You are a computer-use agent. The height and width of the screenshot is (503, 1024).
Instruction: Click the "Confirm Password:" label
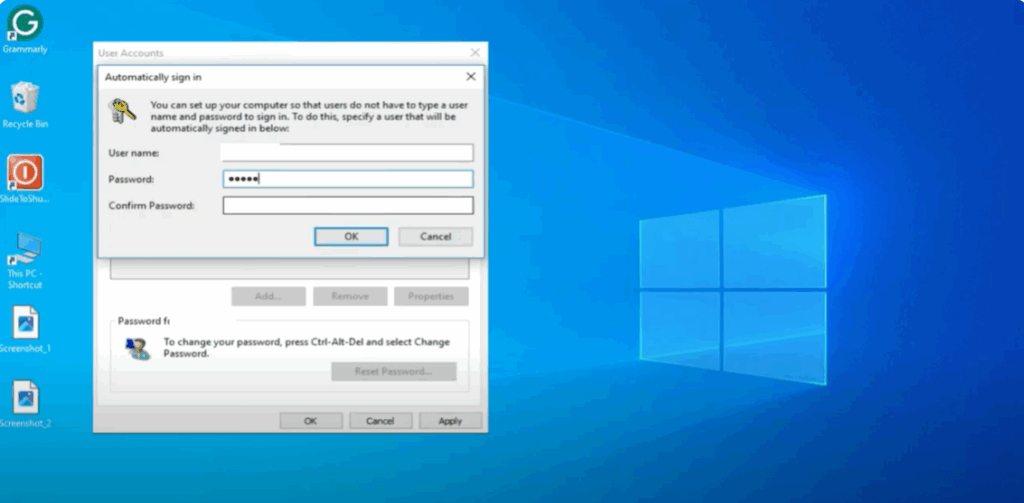152,206
